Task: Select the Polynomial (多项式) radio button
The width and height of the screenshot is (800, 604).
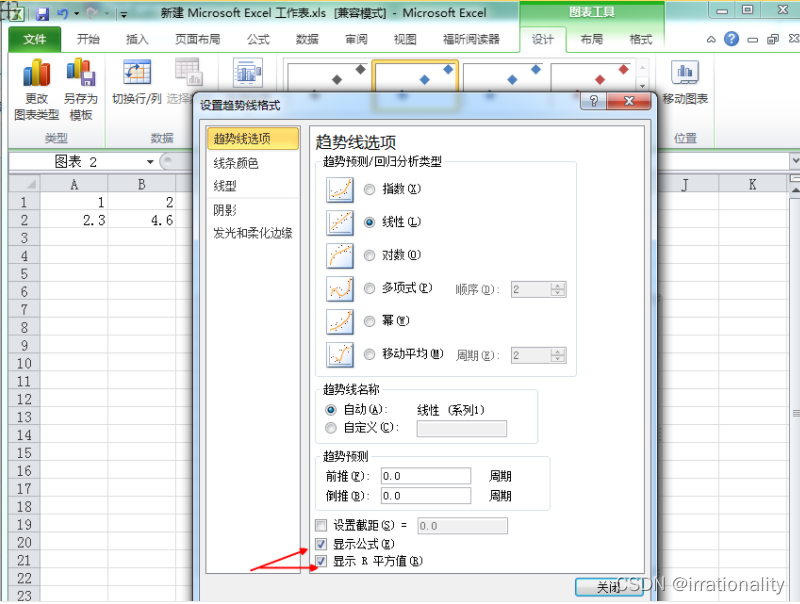Action: (x=369, y=288)
